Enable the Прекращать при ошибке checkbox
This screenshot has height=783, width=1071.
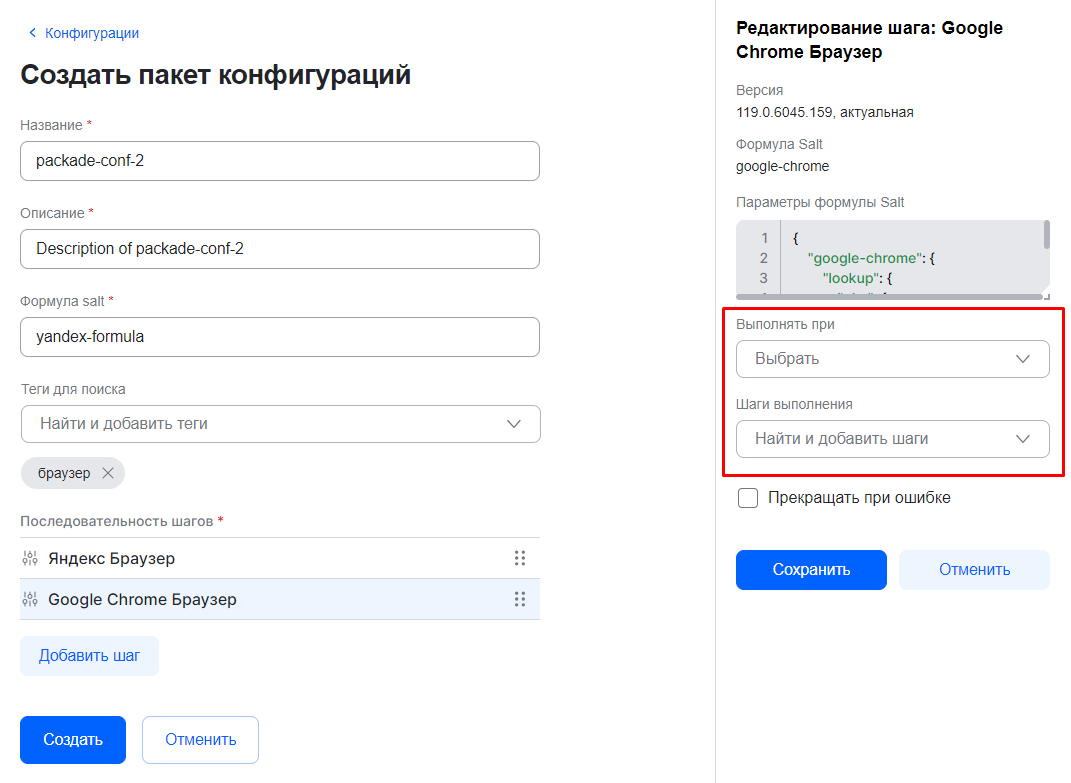tap(747, 498)
